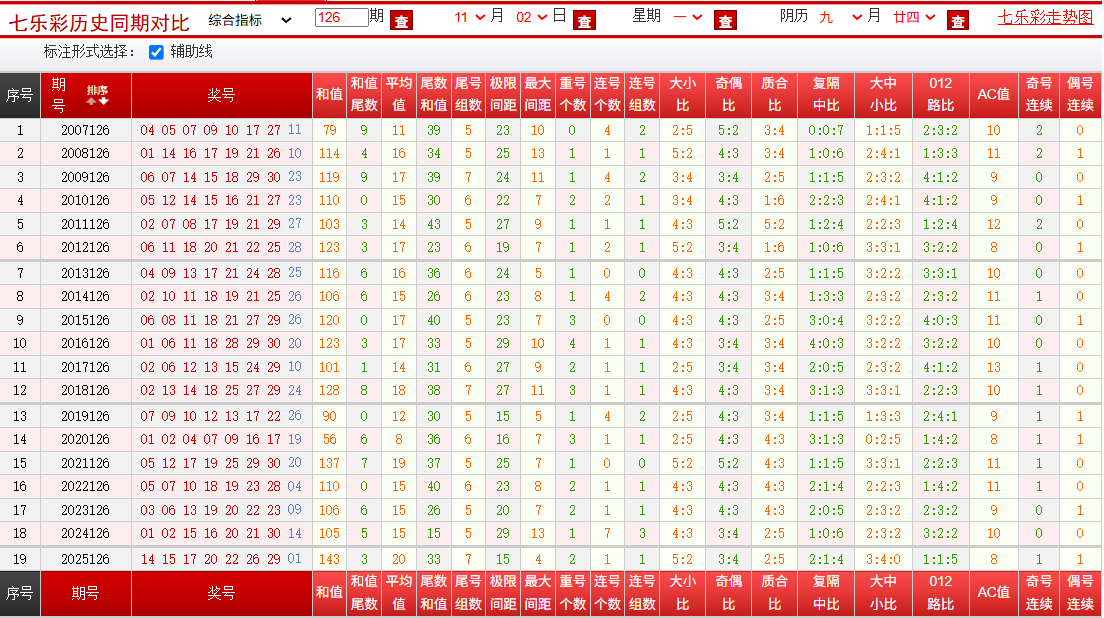Select the period cell 2019126

pos(85,416)
